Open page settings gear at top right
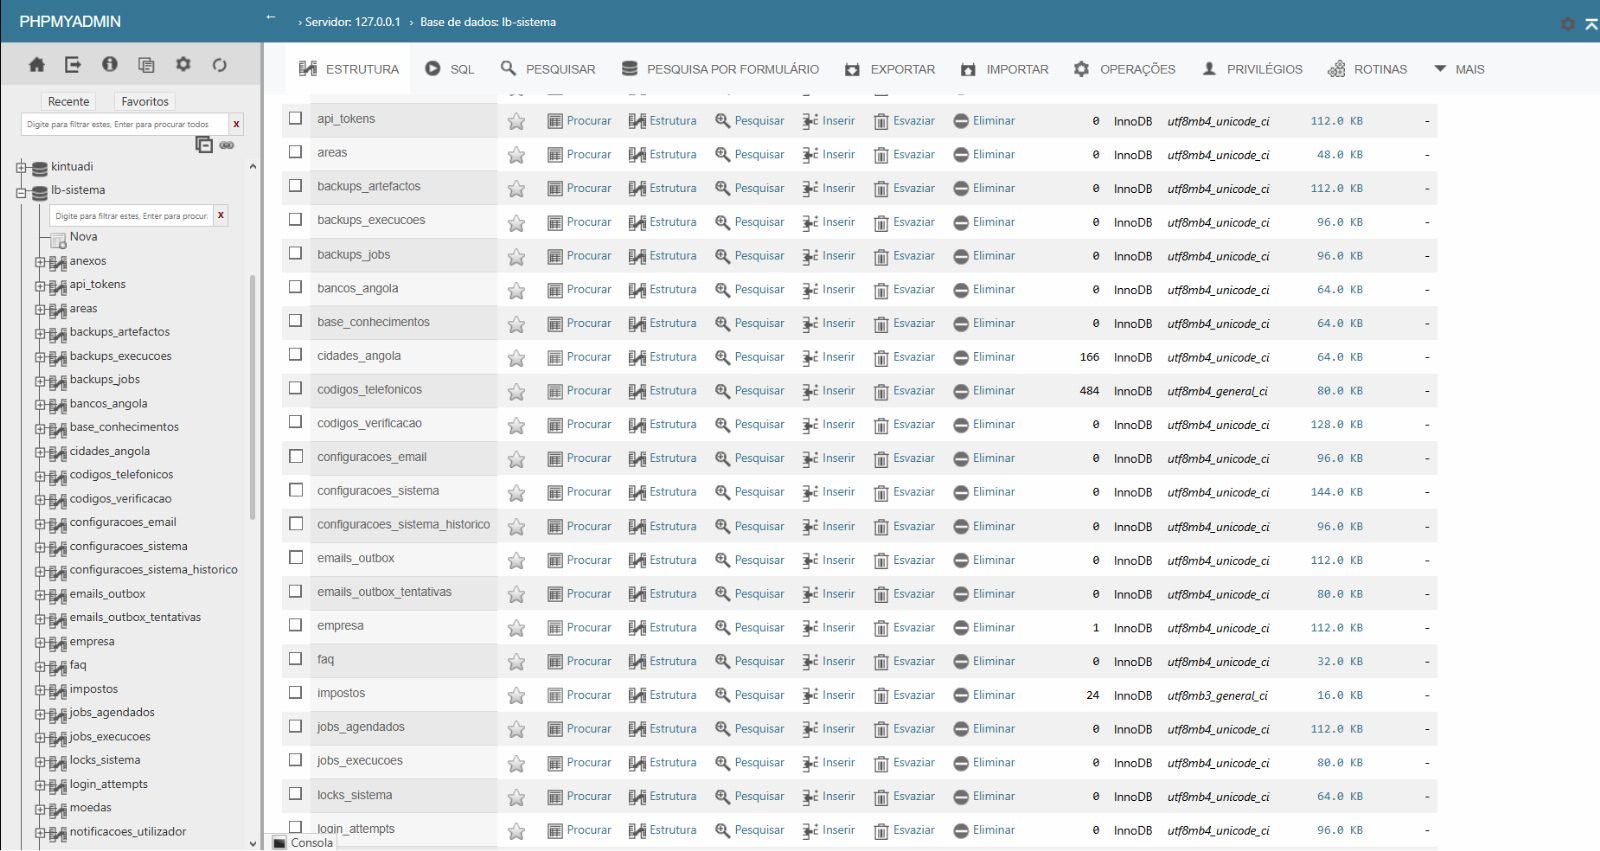Viewport: 1600px width, 851px height. [x=1568, y=24]
